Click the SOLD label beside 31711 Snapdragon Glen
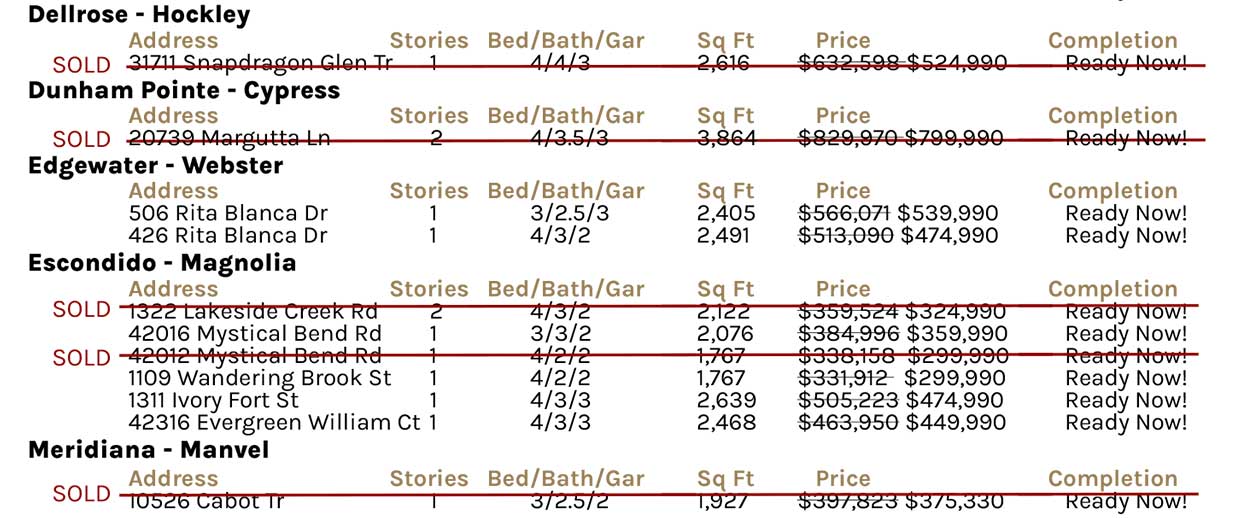Viewport: 1240px width, 518px height. [x=82, y=65]
